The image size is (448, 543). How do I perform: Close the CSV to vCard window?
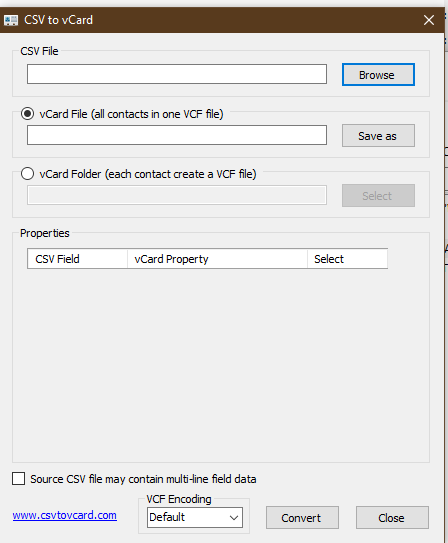coord(429,20)
